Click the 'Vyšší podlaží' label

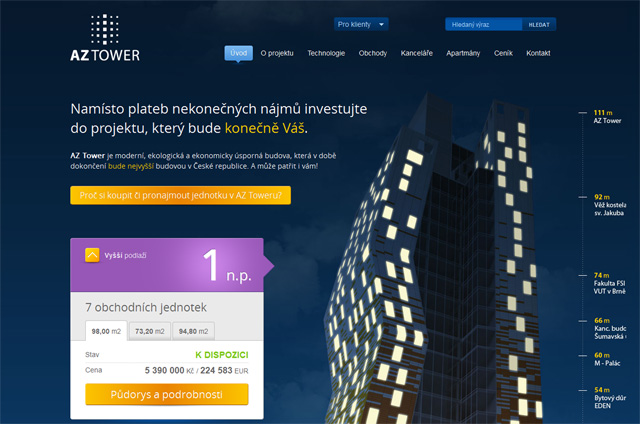pyautogui.click(x=125, y=255)
